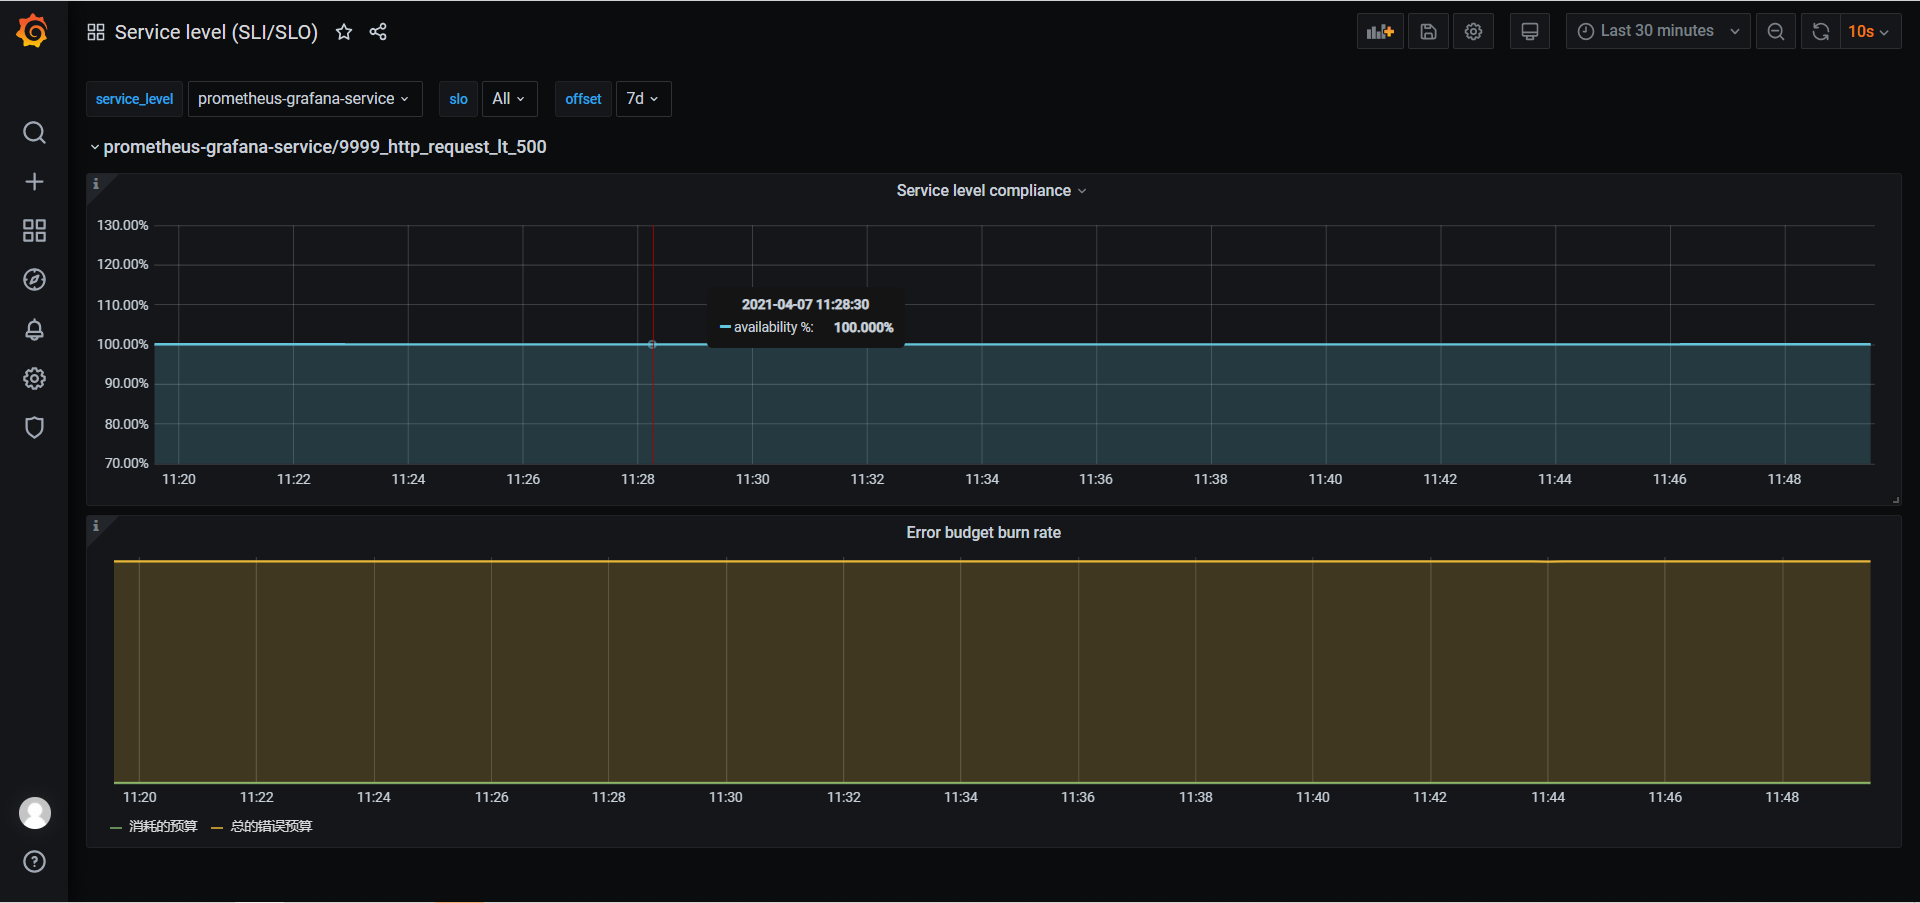1920x903 pixels.
Task: Open the Alerting bell icon
Action: [34, 329]
